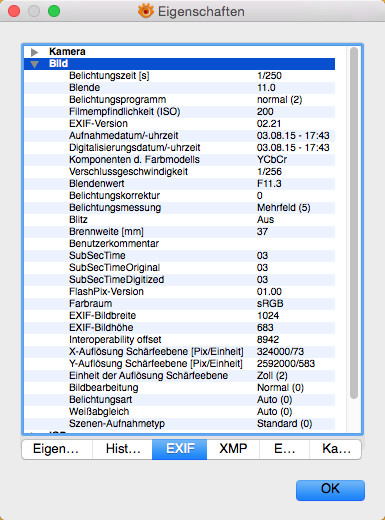Select the Aufnahmedatum/-uhrzeit row

point(179,136)
